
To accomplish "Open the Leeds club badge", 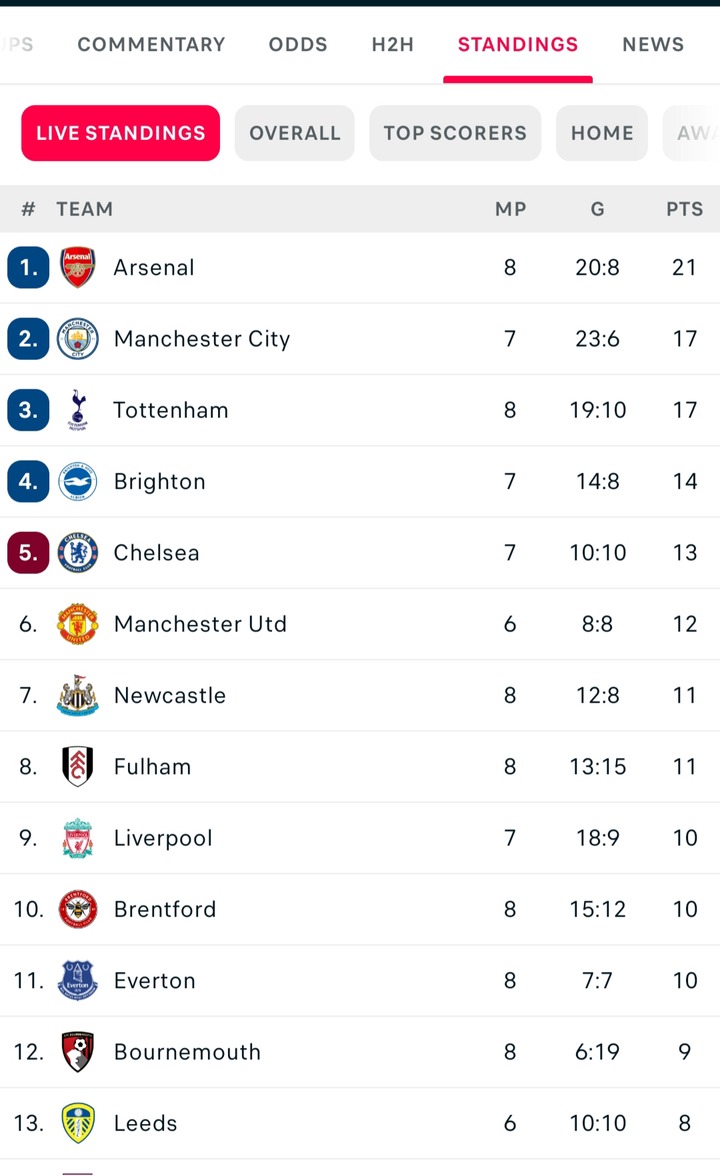I will [x=77, y=1123].
